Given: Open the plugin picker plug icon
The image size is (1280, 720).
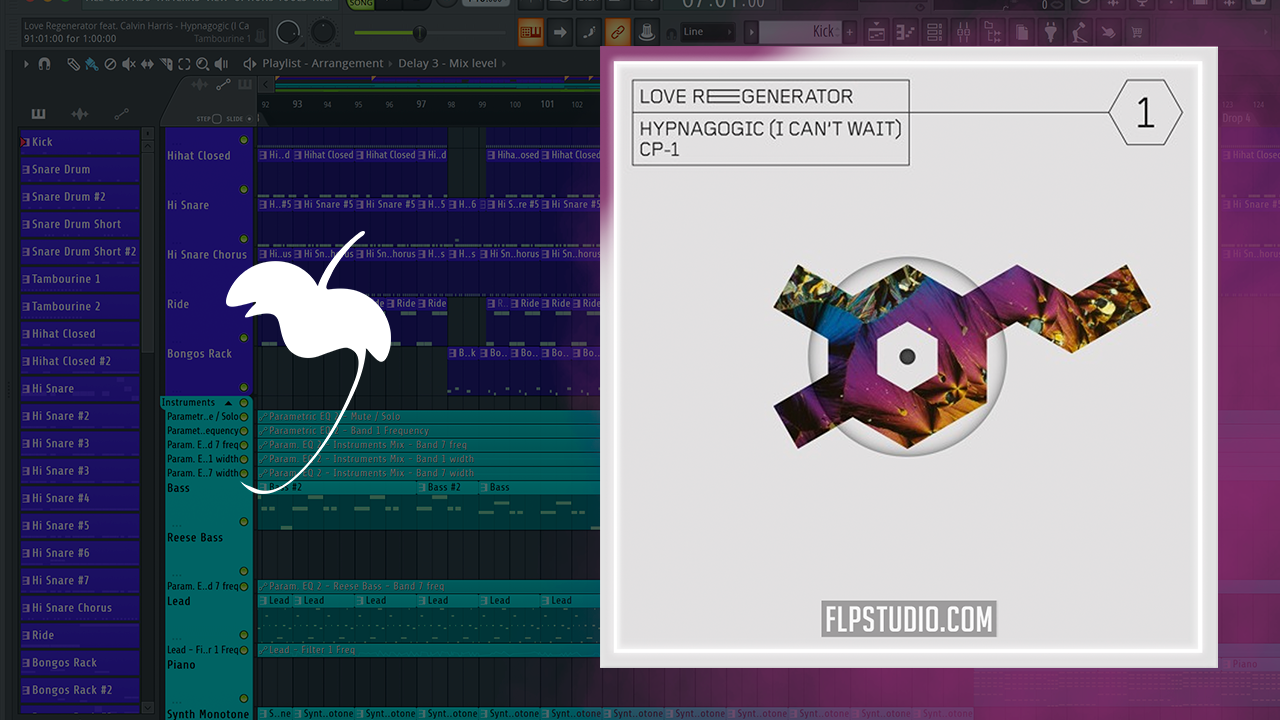Looking at the screenshot, I should tap(1051, 33).
